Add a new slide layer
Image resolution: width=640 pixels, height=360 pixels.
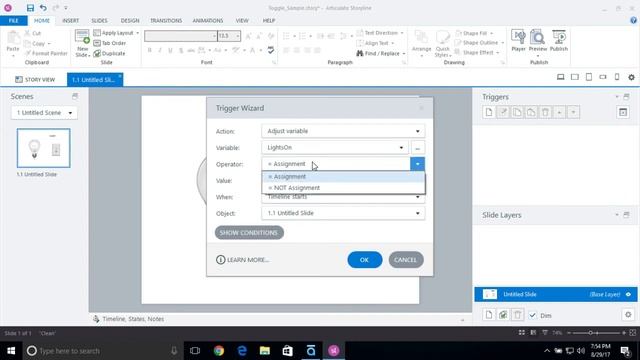click(x=489, y=315)
